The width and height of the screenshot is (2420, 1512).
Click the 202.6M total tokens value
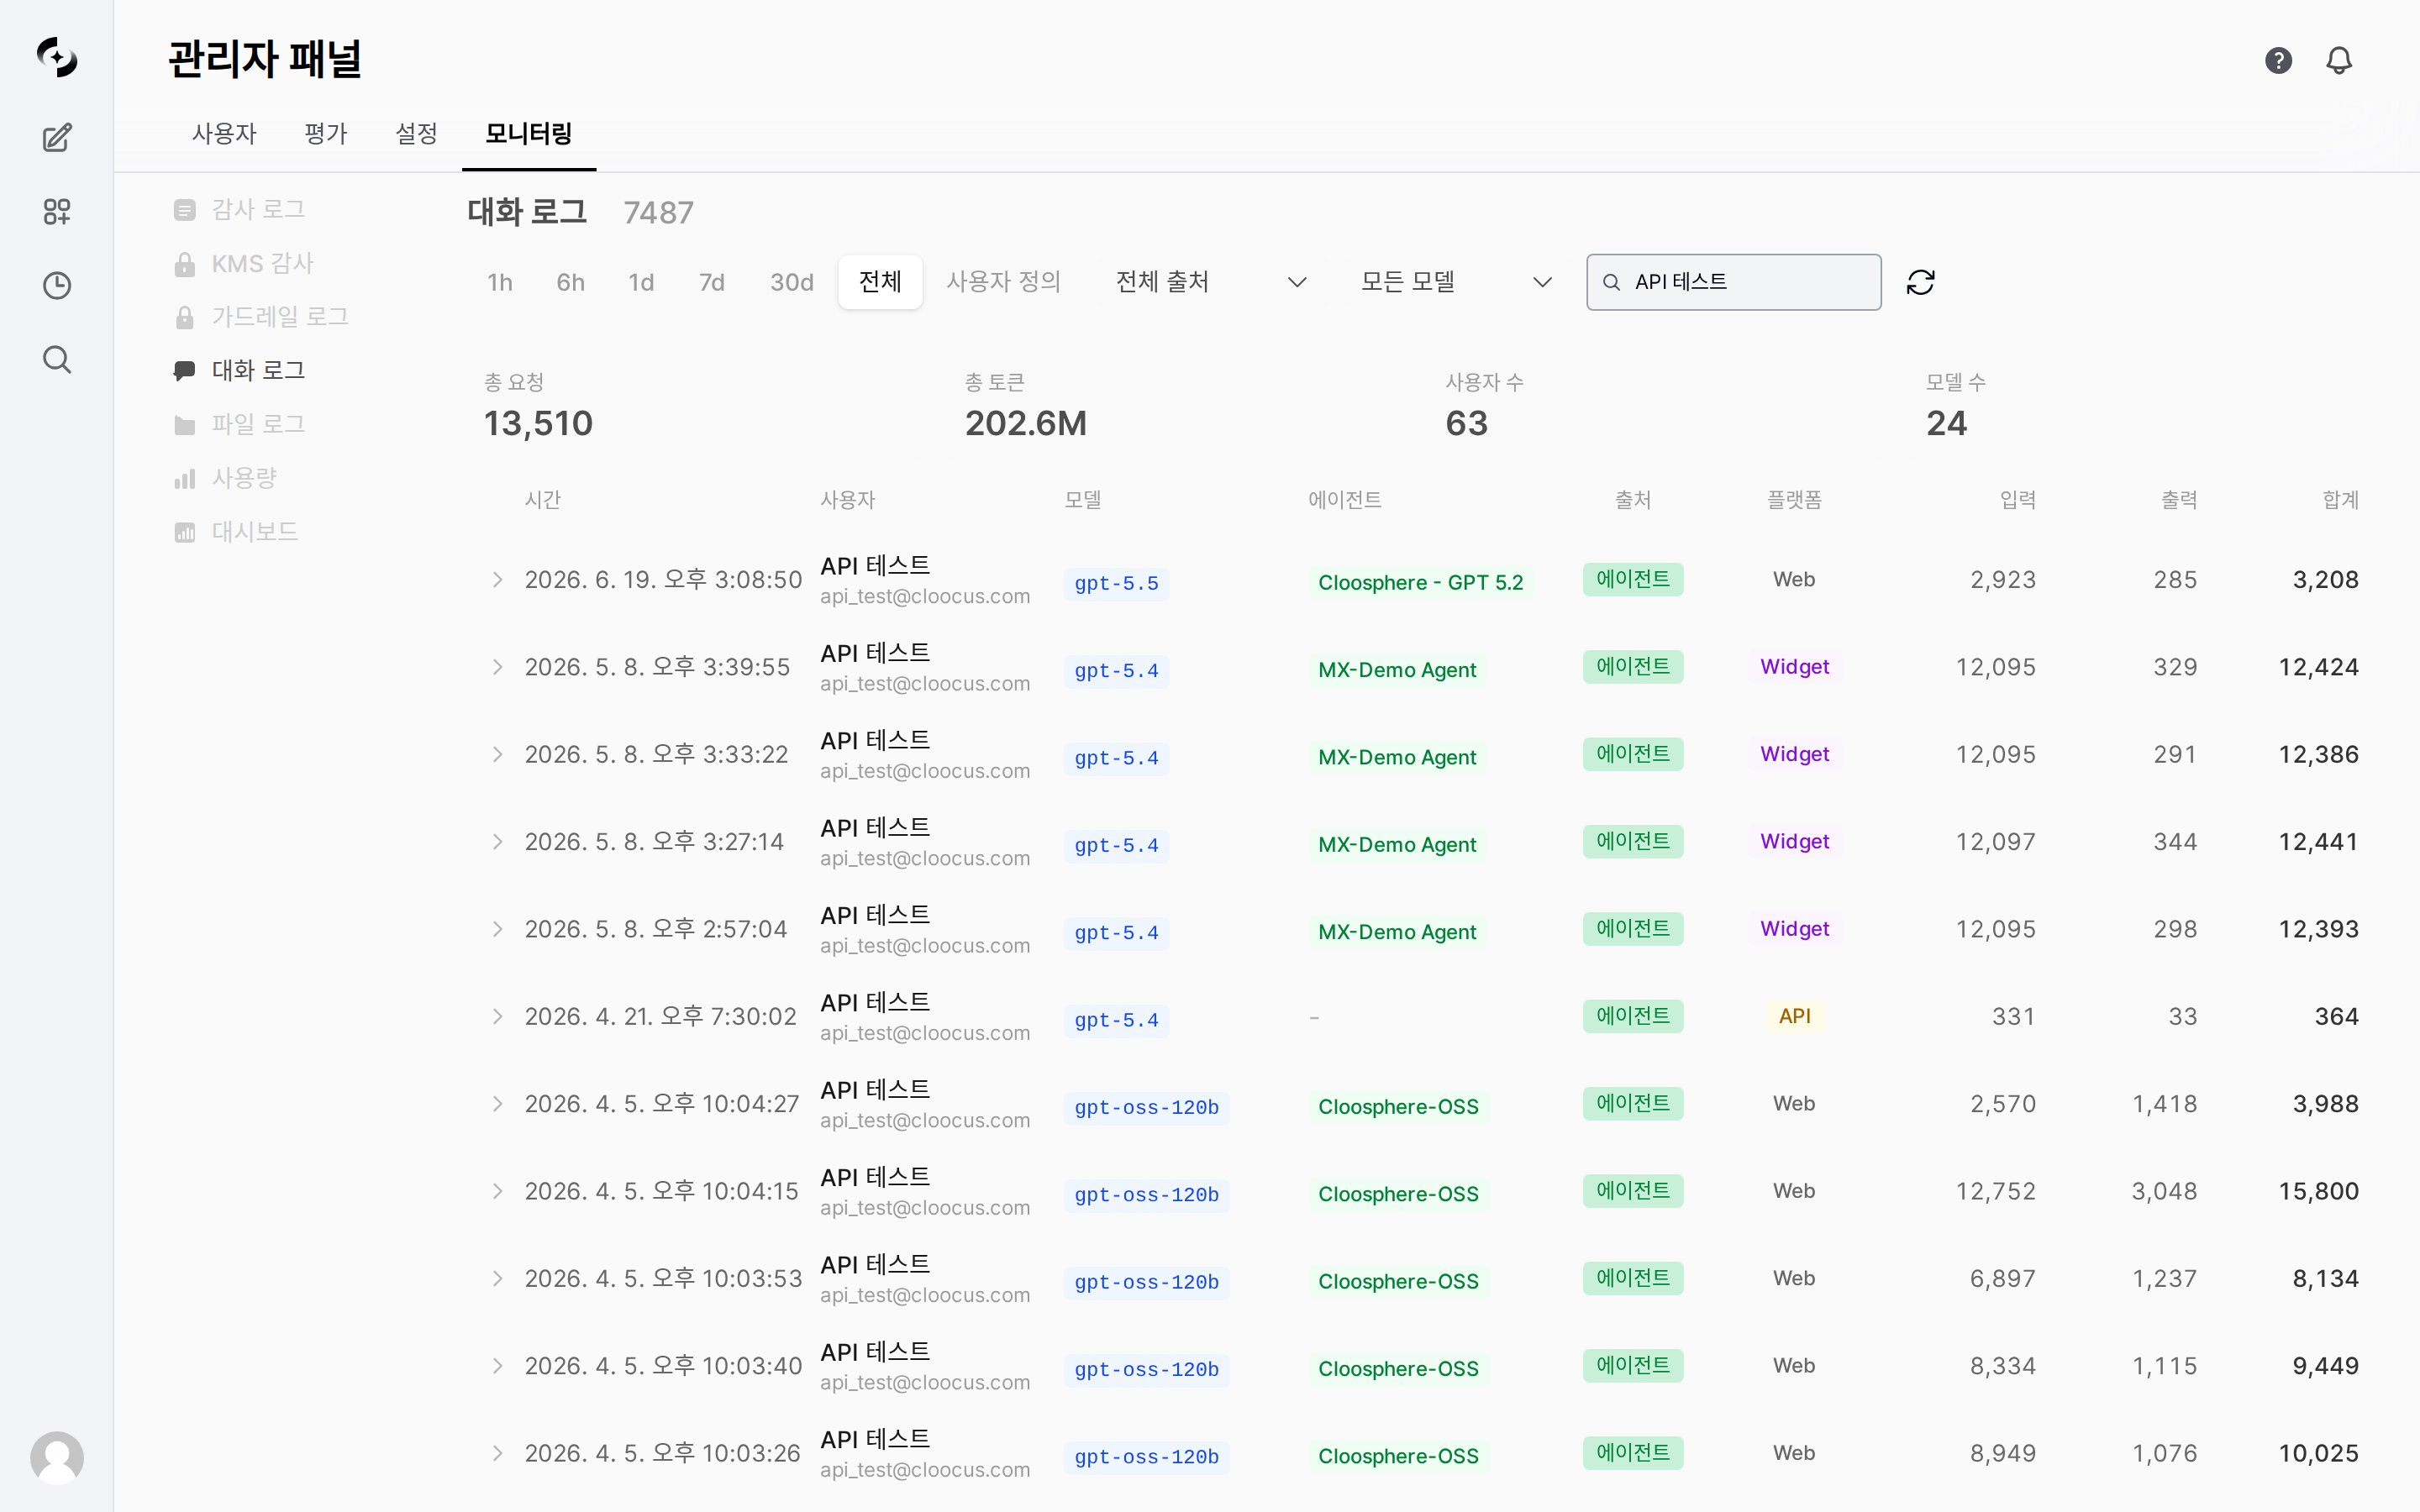point(1025,424)
